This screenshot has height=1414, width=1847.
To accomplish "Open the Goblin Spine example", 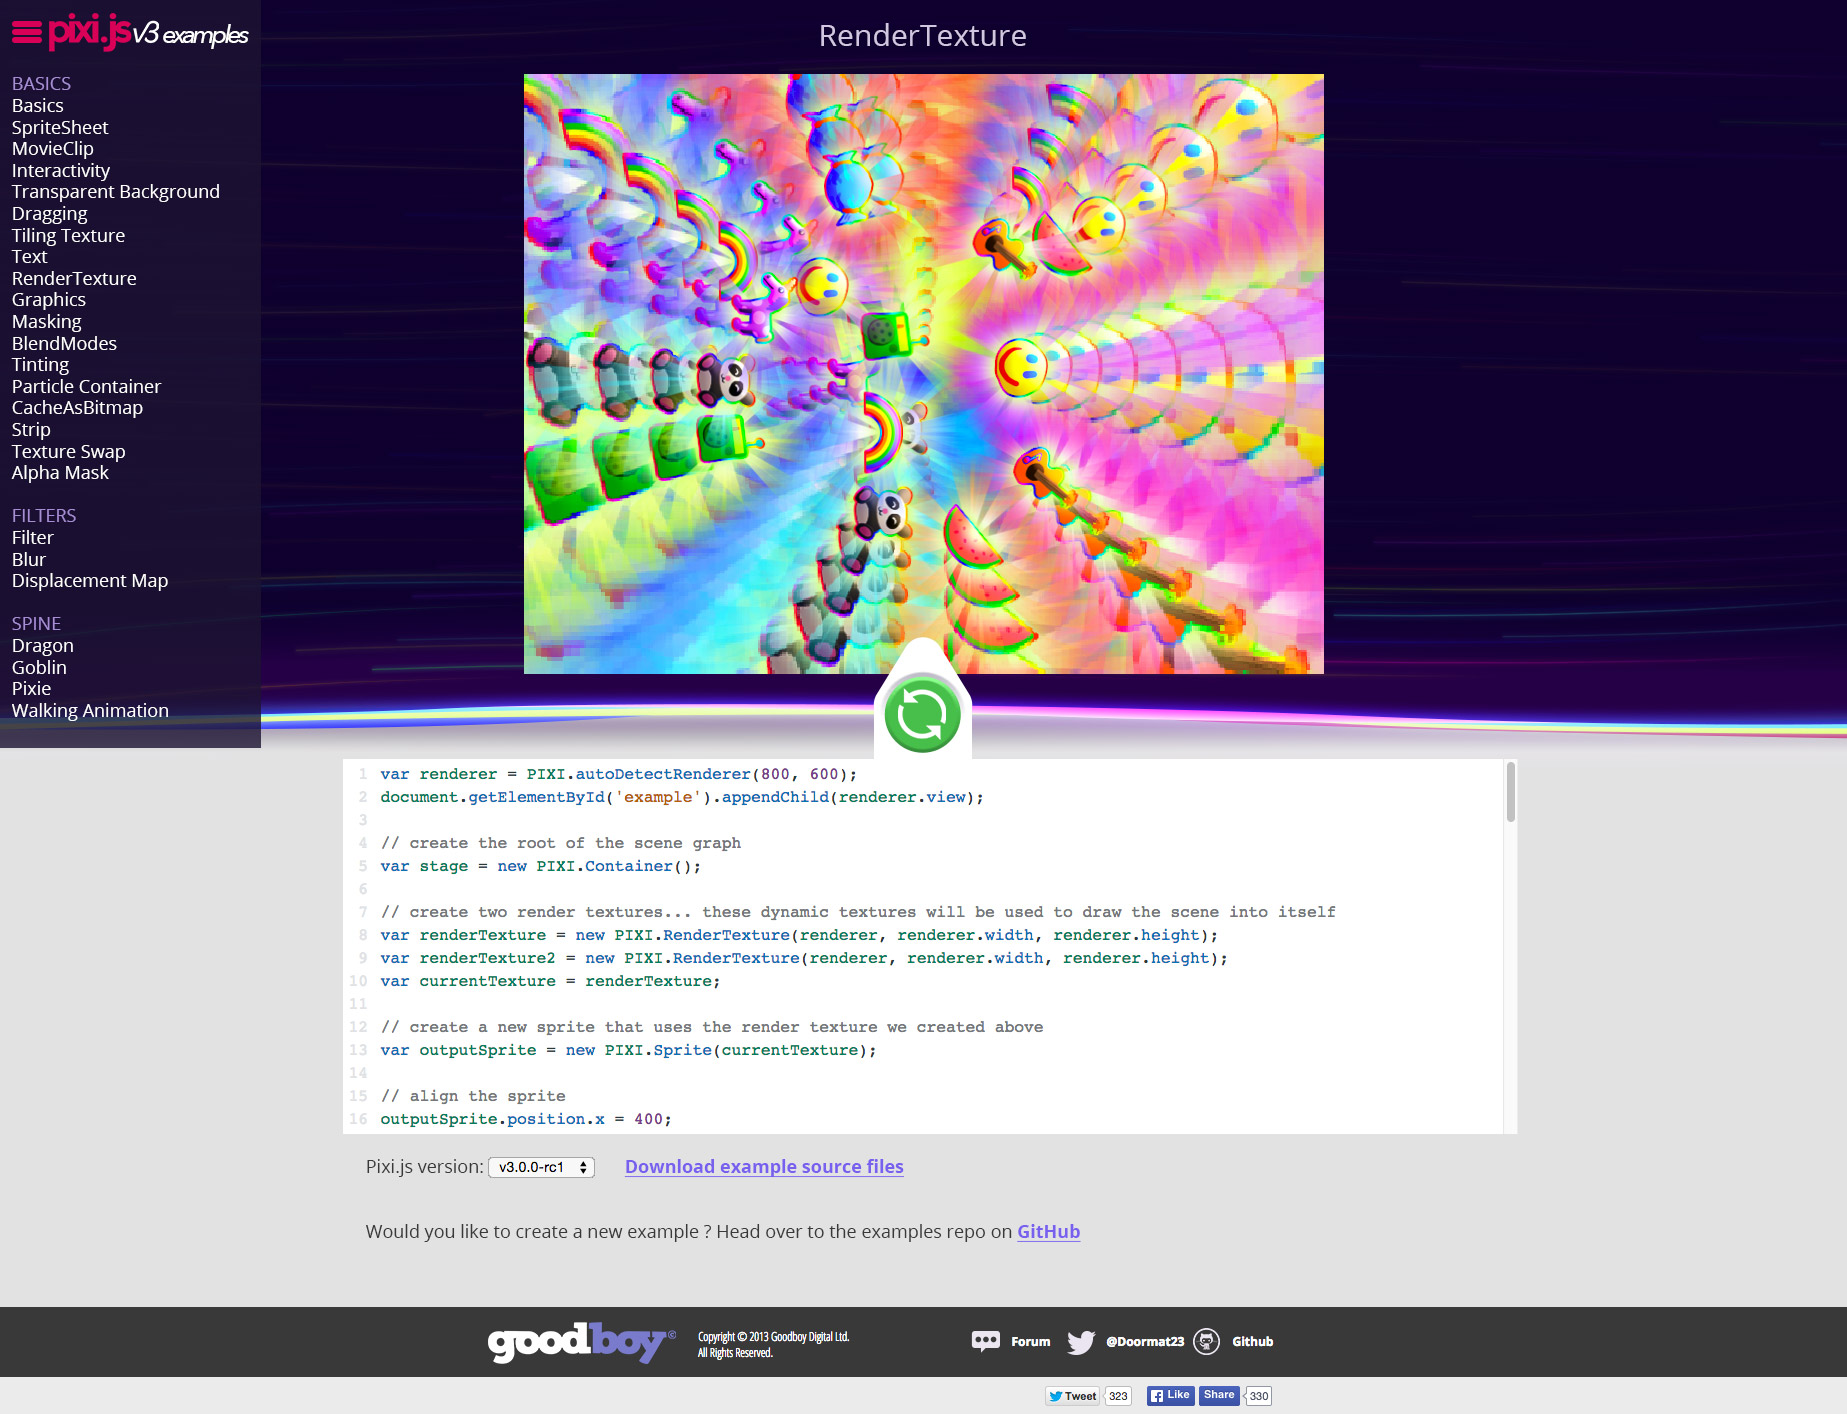I will coord(39,667).
